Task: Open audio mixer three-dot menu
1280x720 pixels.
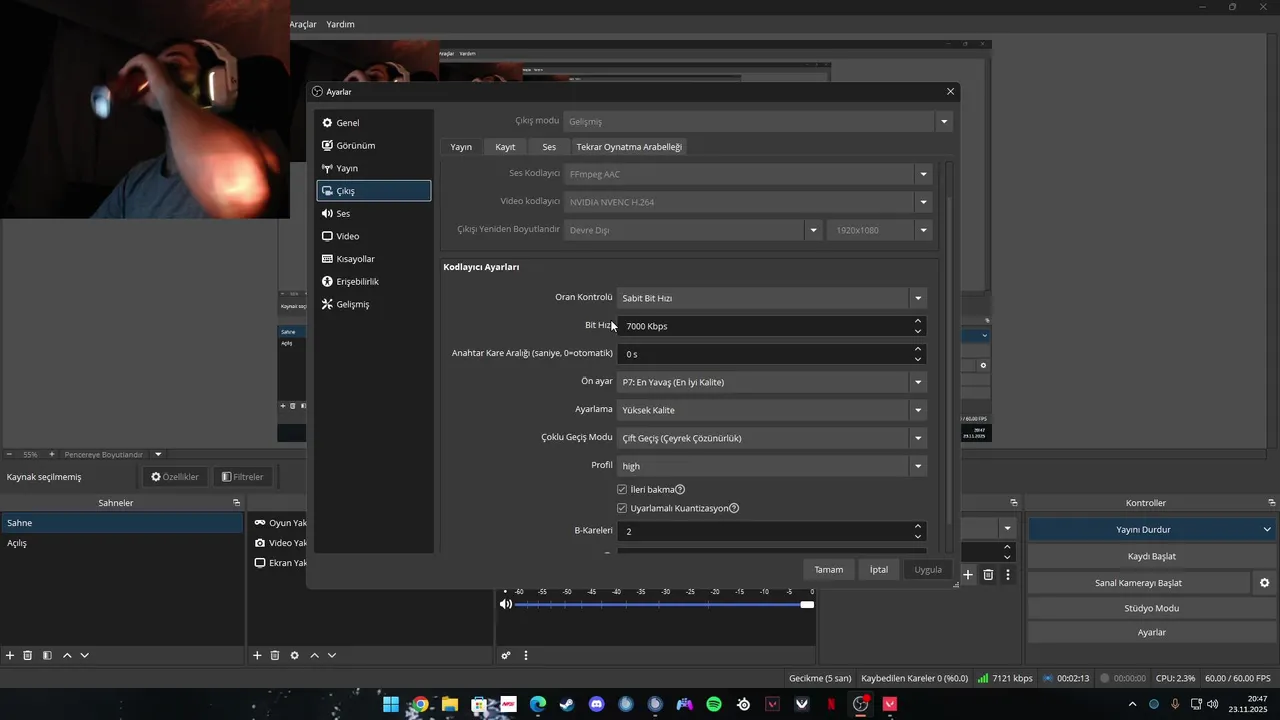Action: 526,655
